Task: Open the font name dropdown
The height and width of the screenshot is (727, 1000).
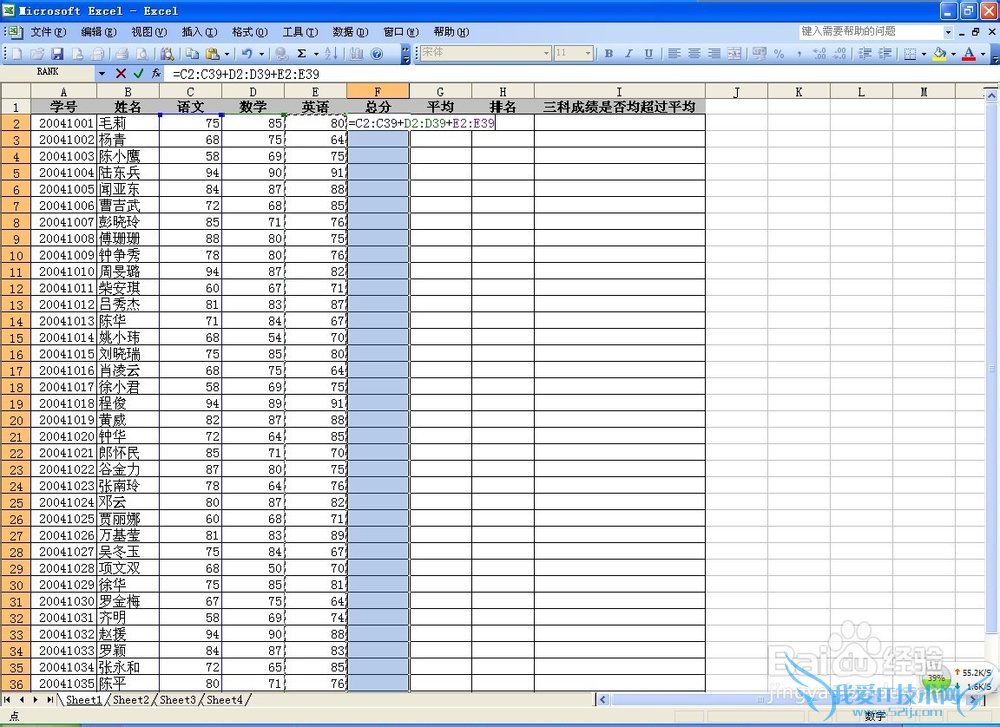Action: tap(547, 54)
